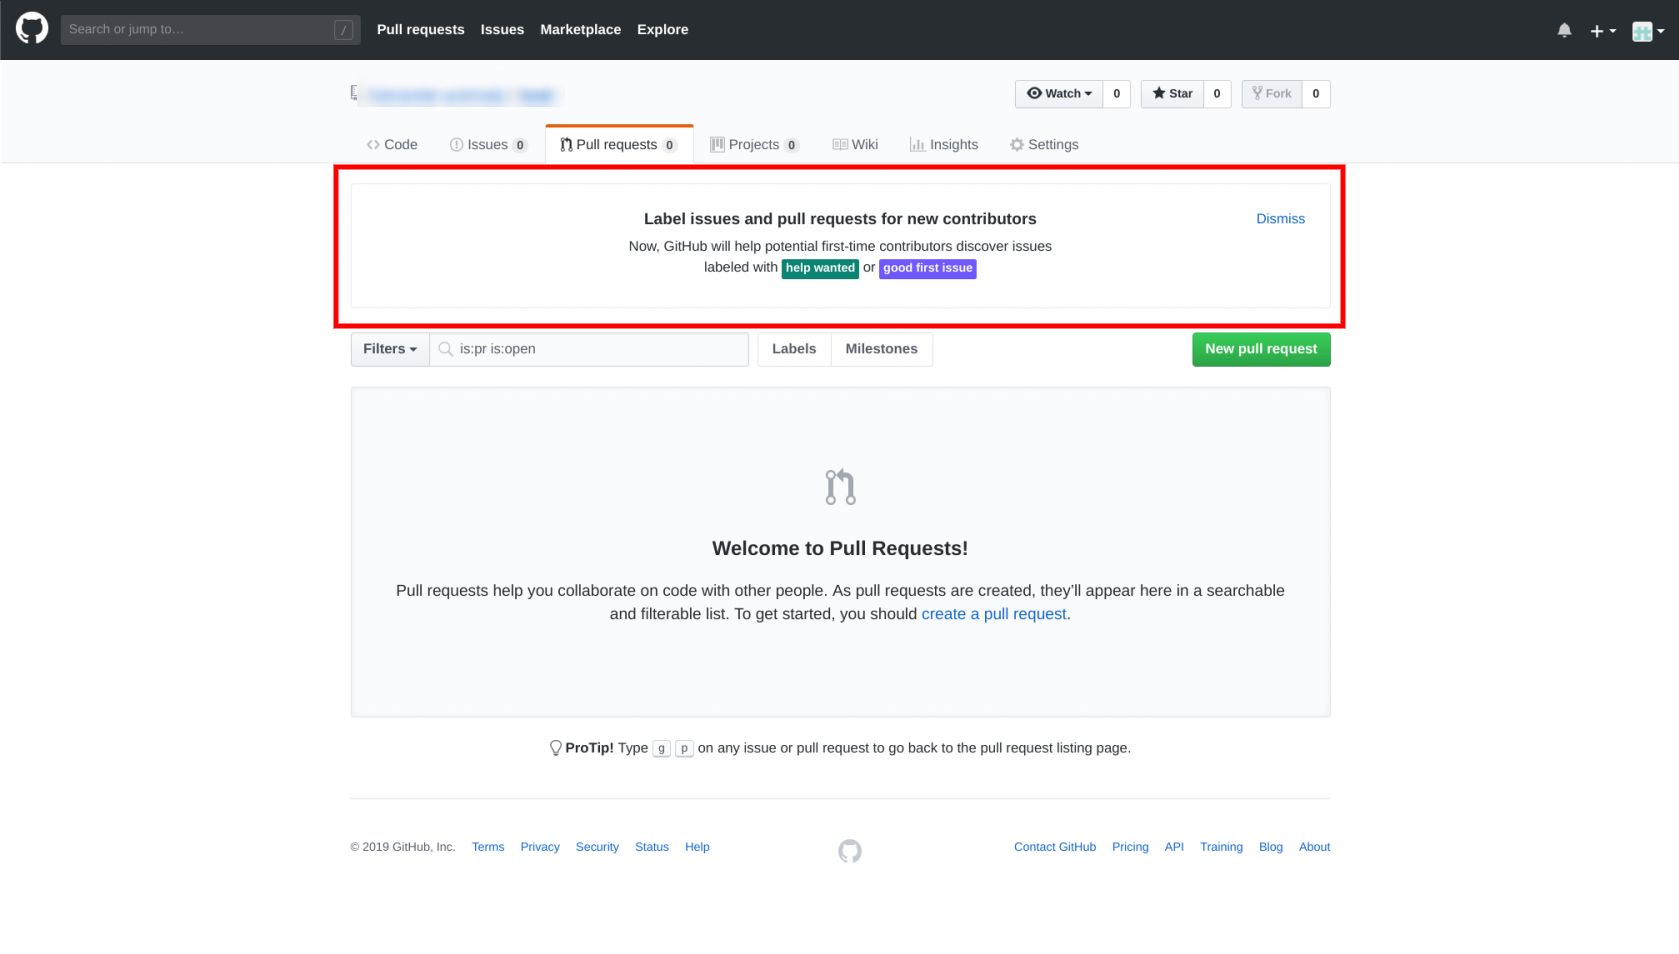Image resolution: width=1679 pixels, height=954 pixels.
Task: Open the Training footer link
Action: (x=1221, y=847)
